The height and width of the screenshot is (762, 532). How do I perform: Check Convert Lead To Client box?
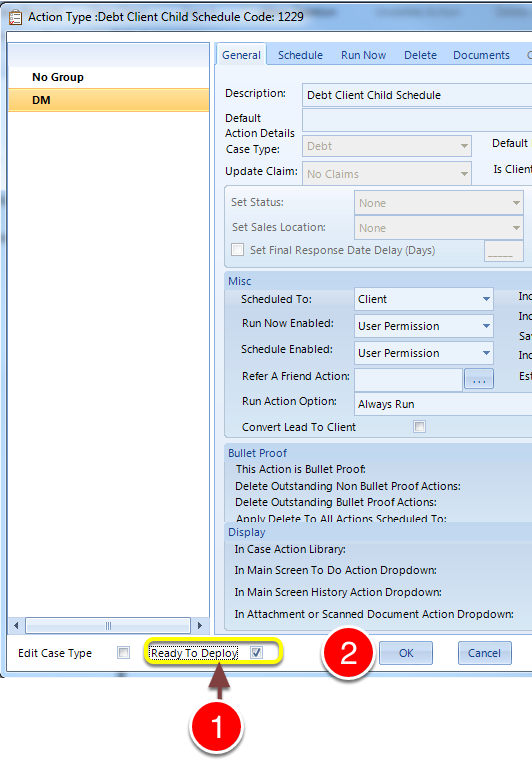419,427
